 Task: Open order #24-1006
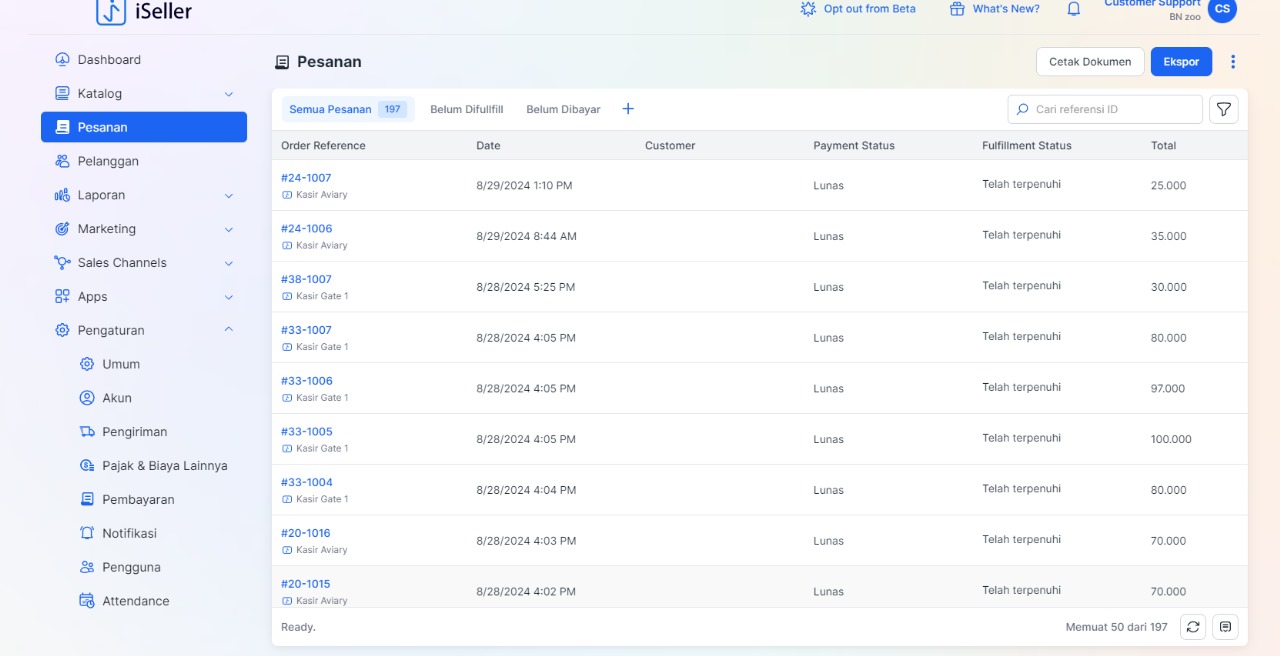click(x=306, y=229)
